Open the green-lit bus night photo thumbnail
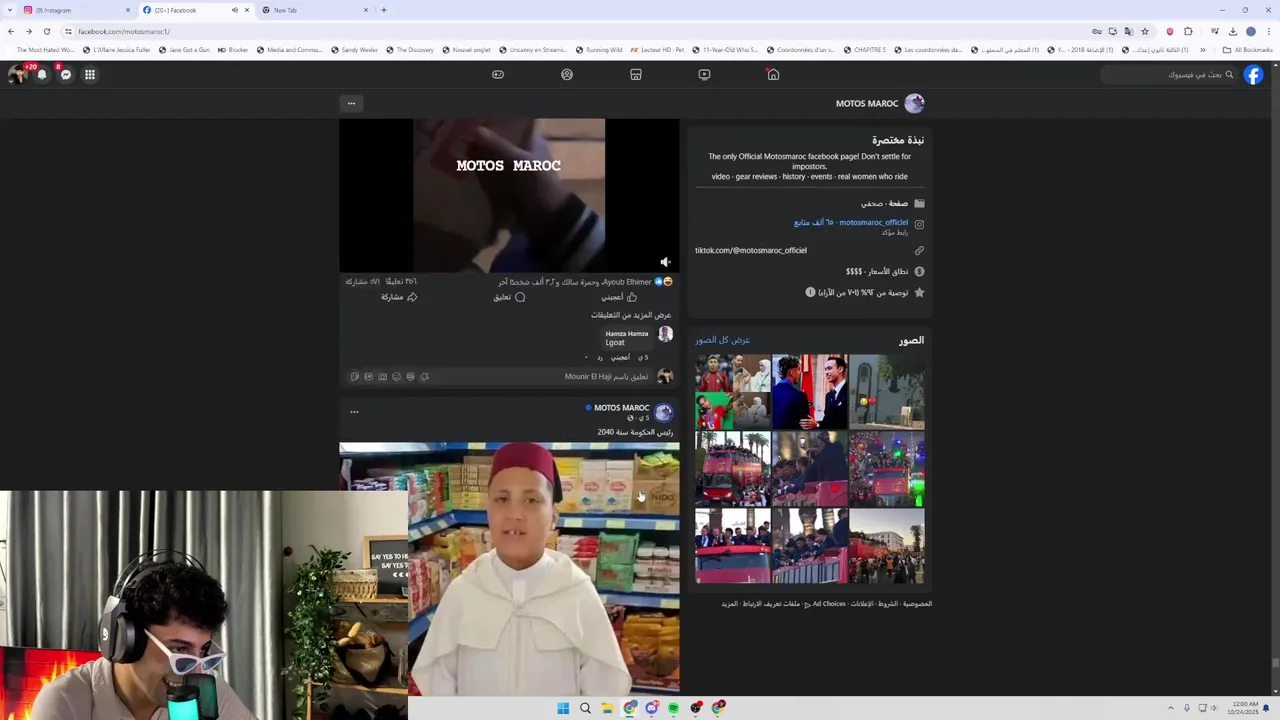 tap(887, 469)
